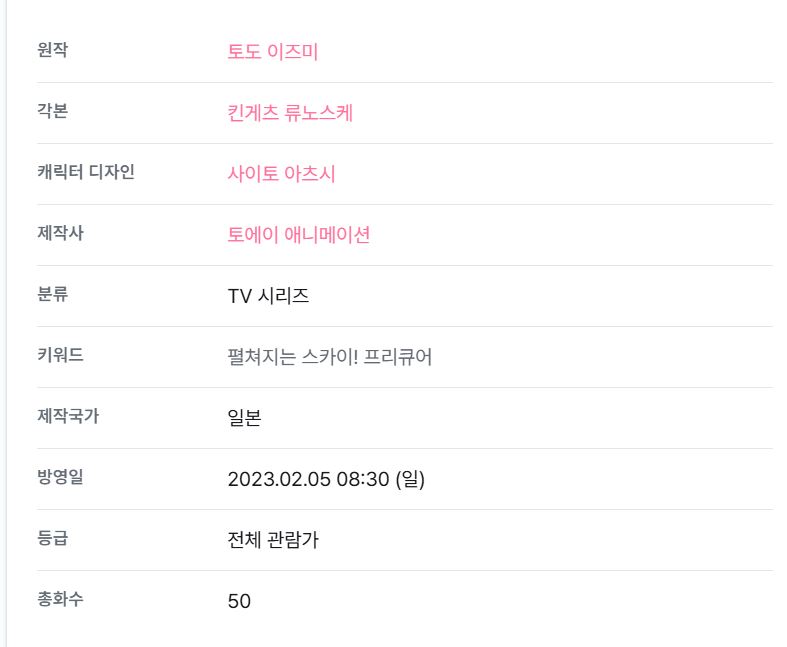787x647 pixels.
Task: Select the 캐릭터 디자인 label
Action: pos(86,172)
